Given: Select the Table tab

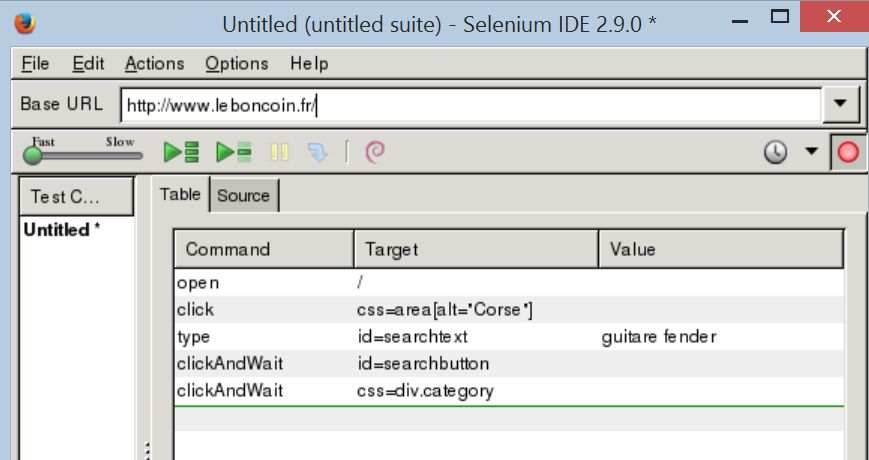Looking at the screenshot, I should 180,195.
